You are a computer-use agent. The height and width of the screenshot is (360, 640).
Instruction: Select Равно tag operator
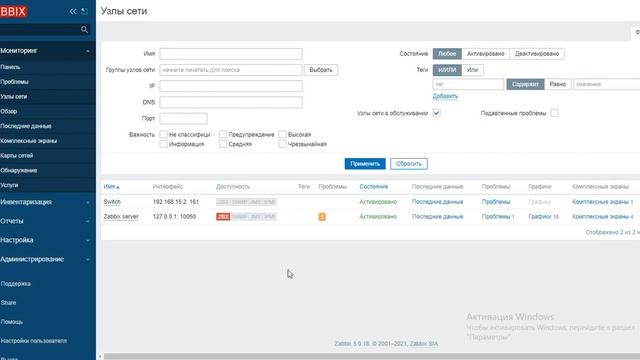click(x=558, y=84)
